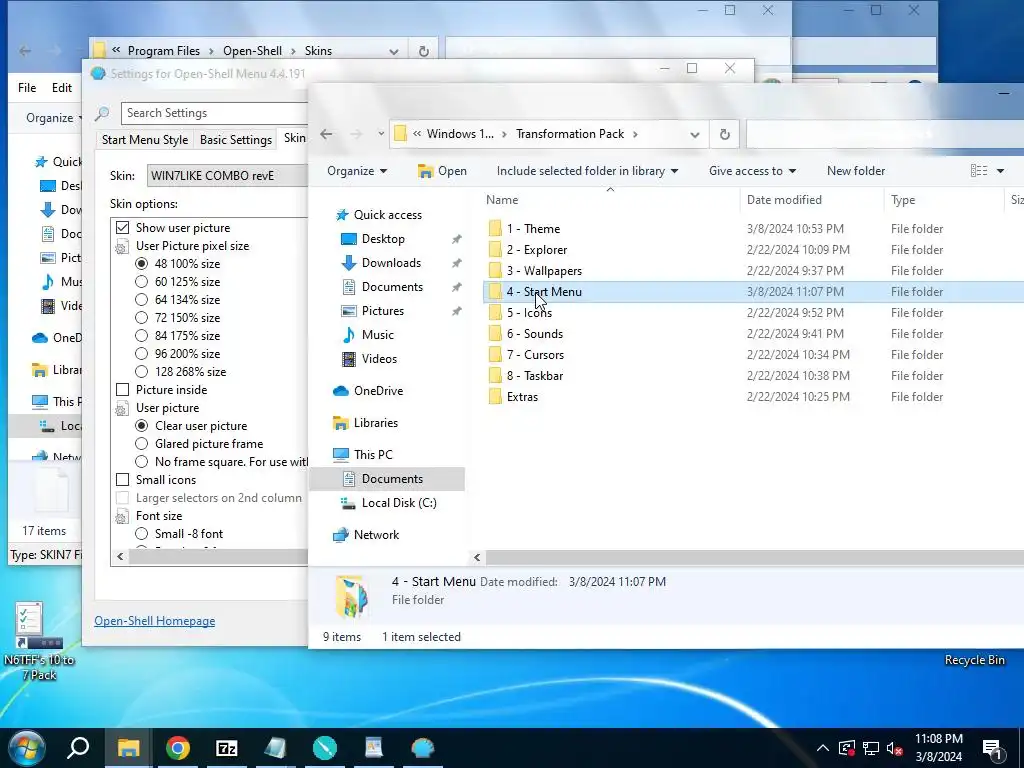Open the N6TFF's 10 to 7 Pack desktop shortcut
This screenshot has height=768, width=1024.
click(x=39, y=642)
